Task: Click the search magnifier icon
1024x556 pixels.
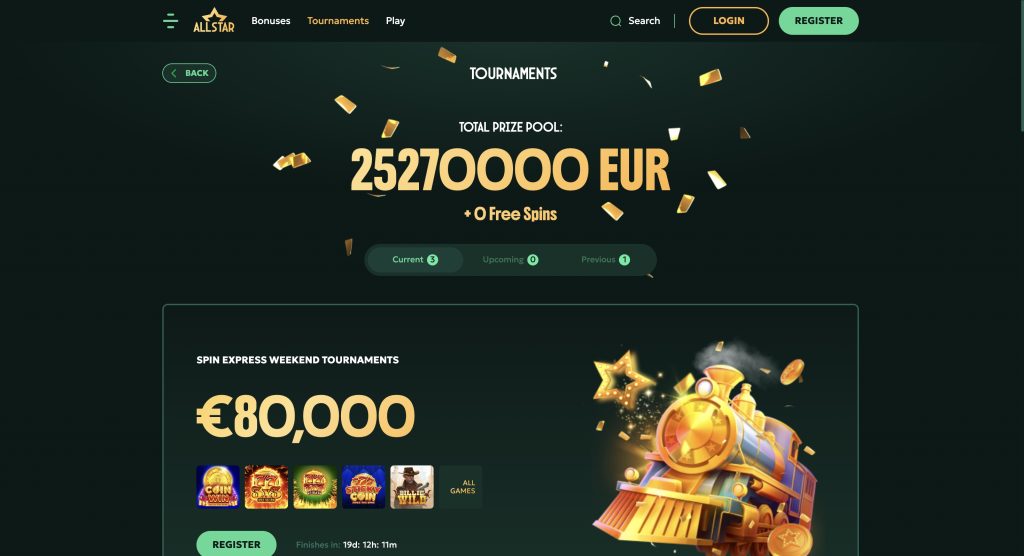Action: [615, 21]
